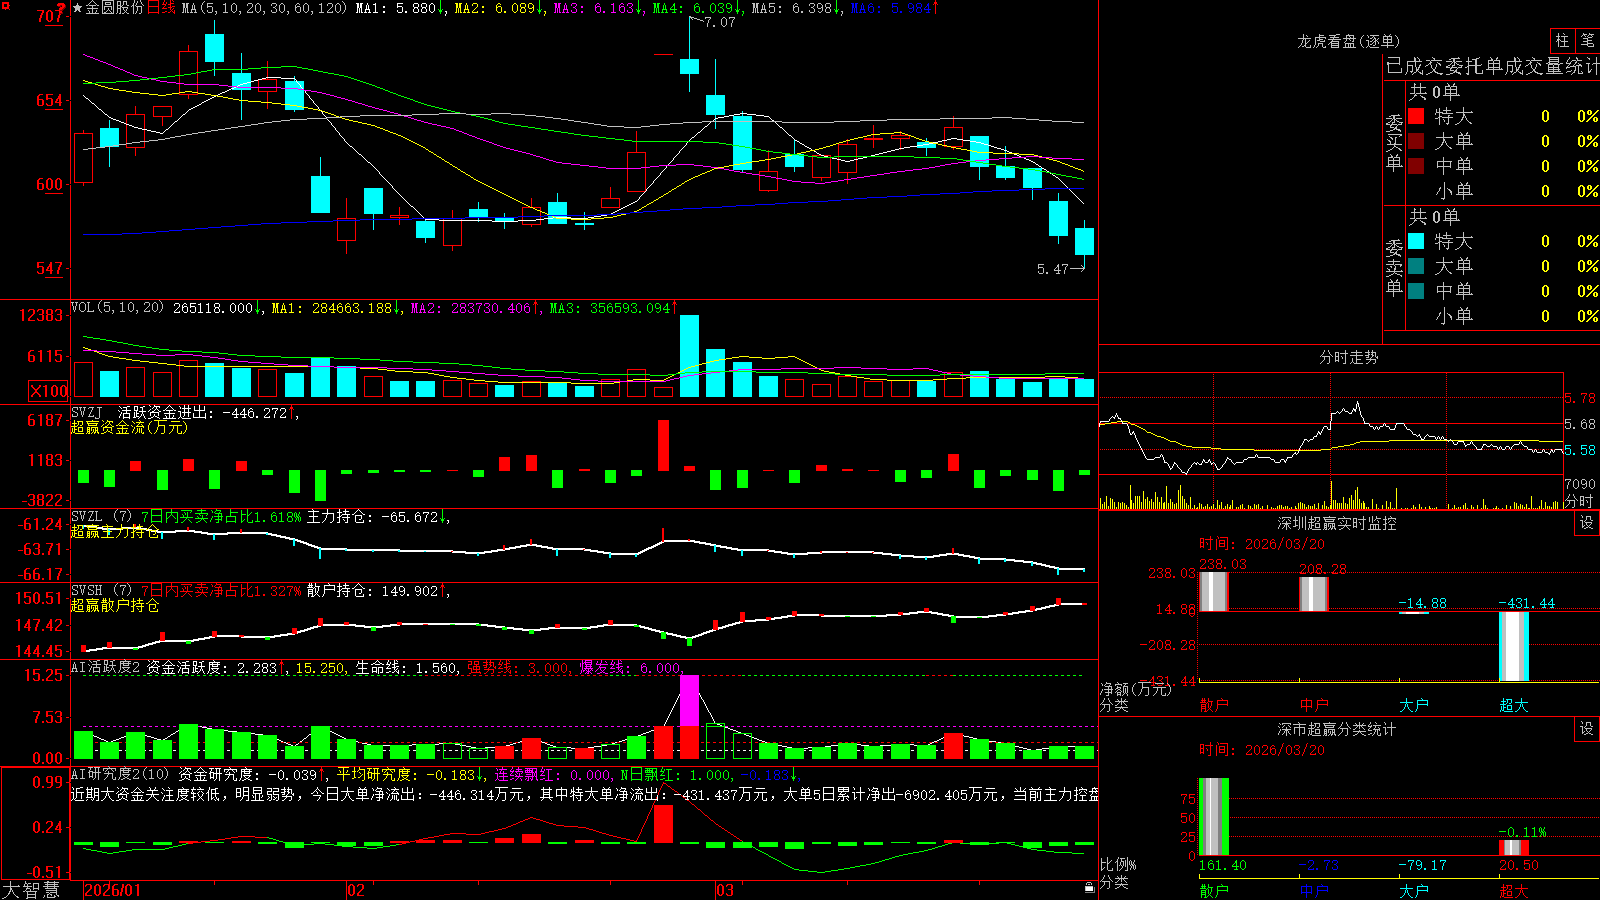Click the 金圆股份 stock name
This screenshot has height=900, width=1600.
click(x=115, y=8)
